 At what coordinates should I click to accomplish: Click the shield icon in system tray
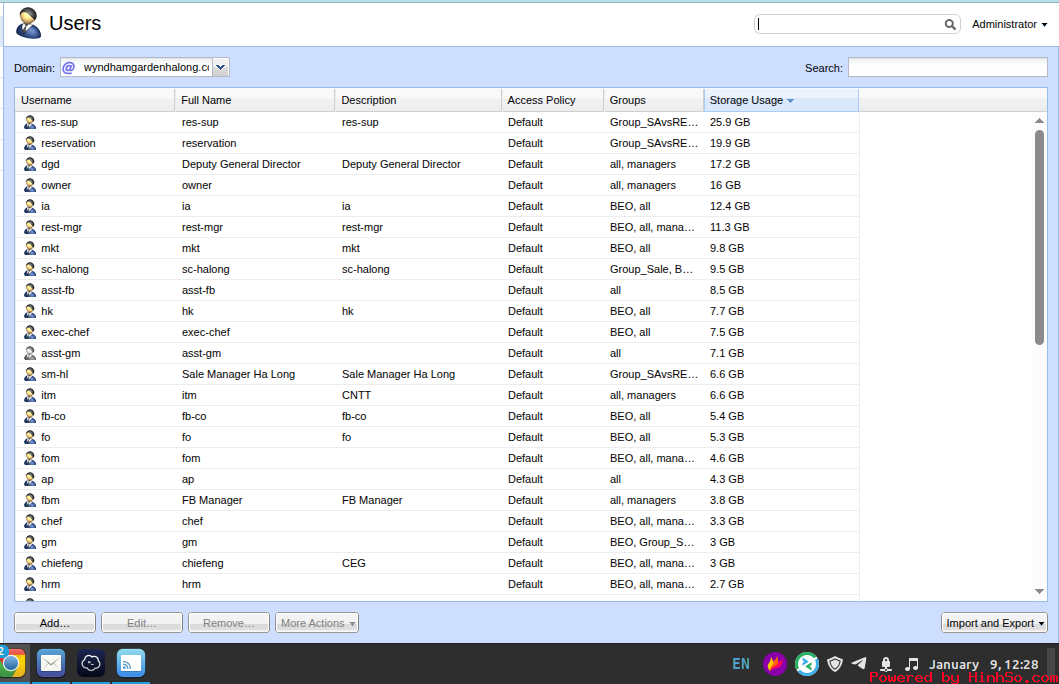click(835, 664)
